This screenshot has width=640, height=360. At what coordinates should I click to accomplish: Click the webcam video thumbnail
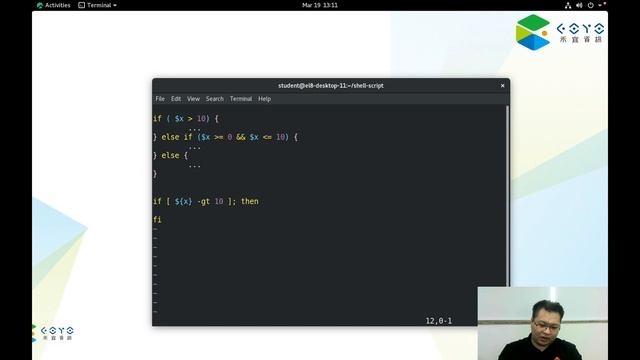542,323
